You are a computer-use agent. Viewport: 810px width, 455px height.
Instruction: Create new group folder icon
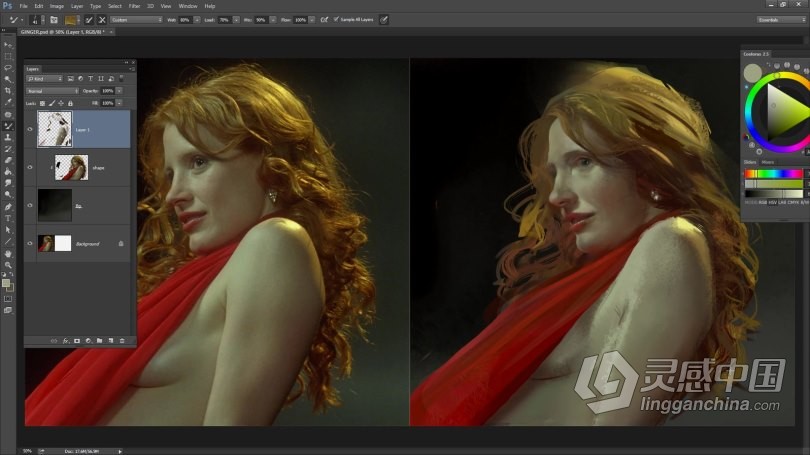coord(100,341)
